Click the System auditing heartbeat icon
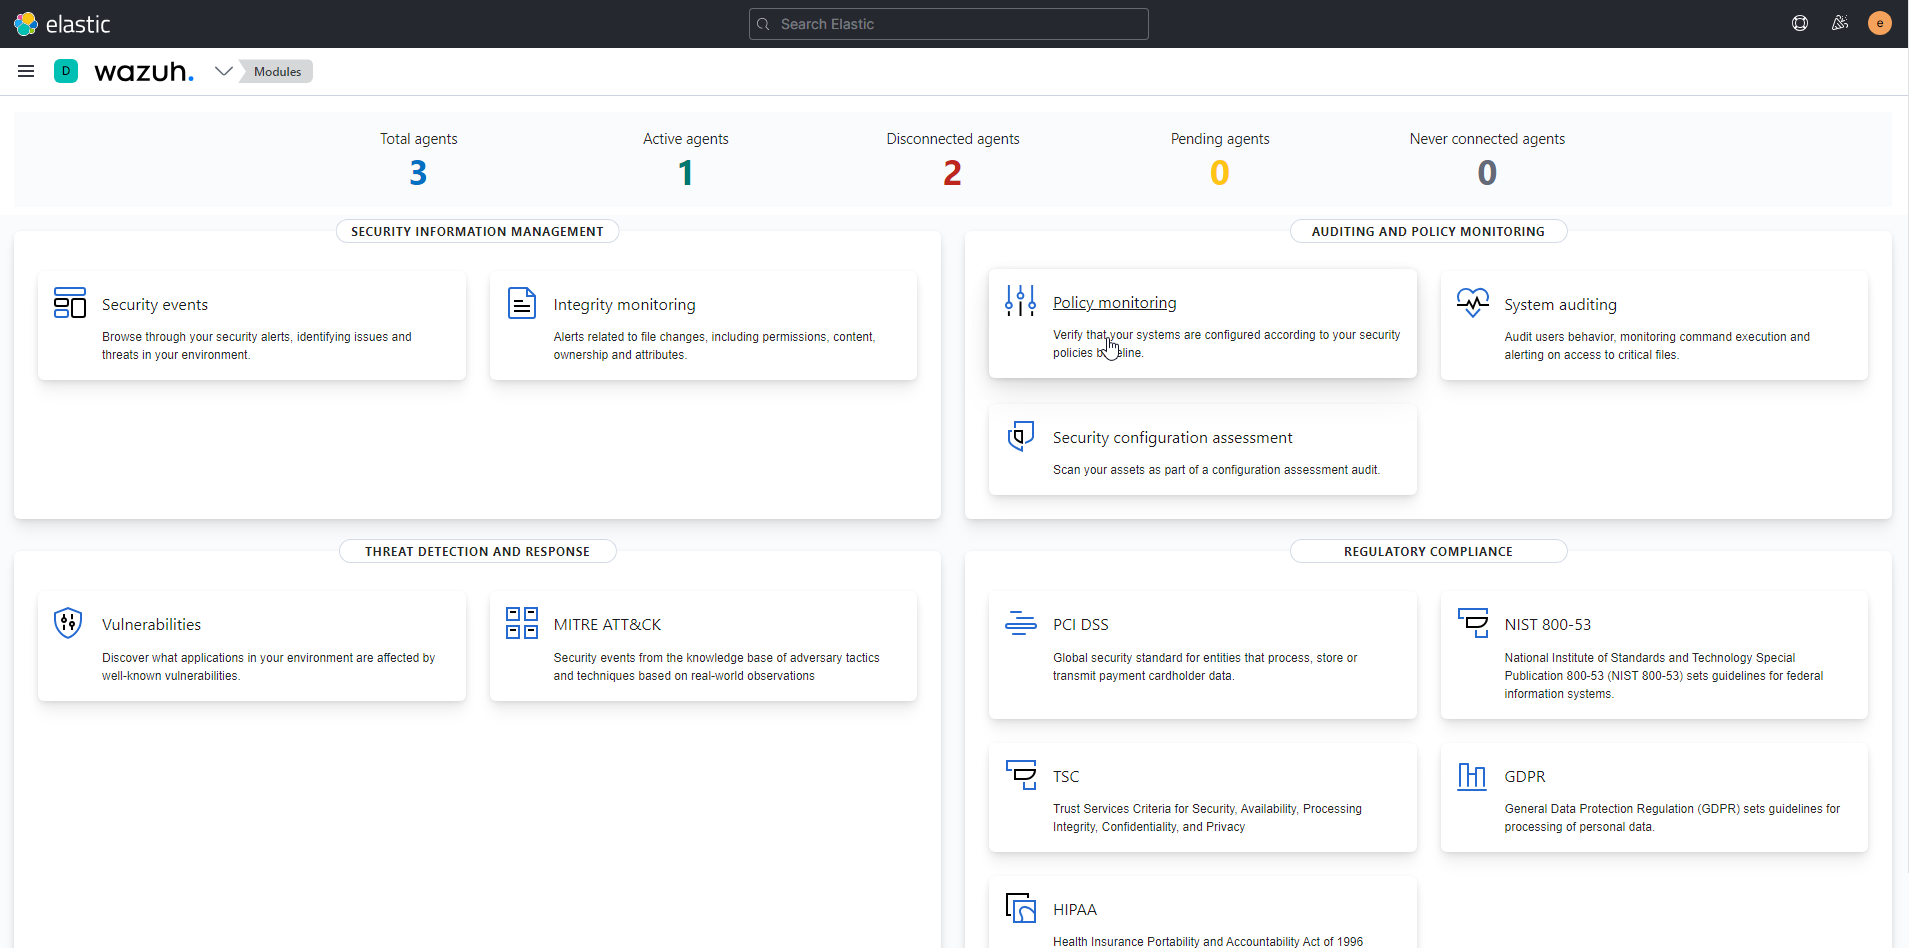 point(1472,302)
